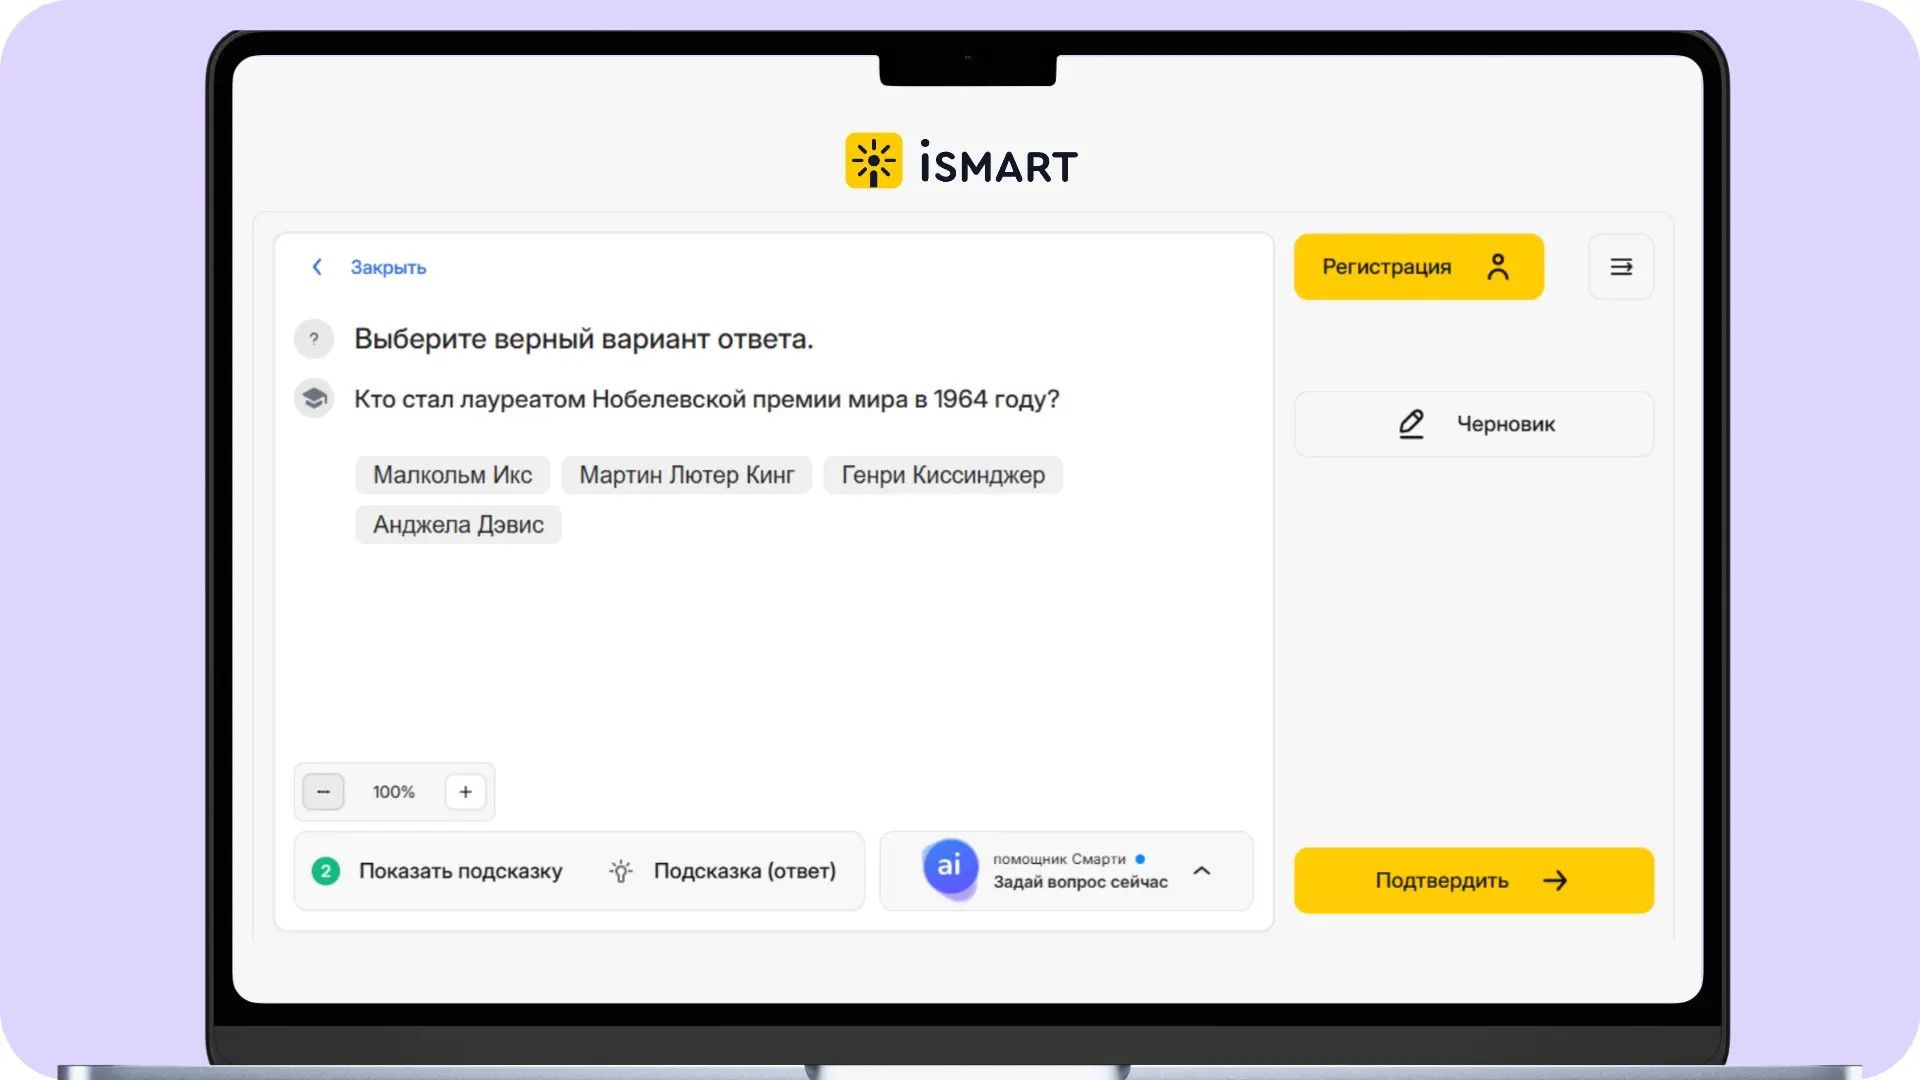Select the answer Мартин Лютер Кинг

687,475
